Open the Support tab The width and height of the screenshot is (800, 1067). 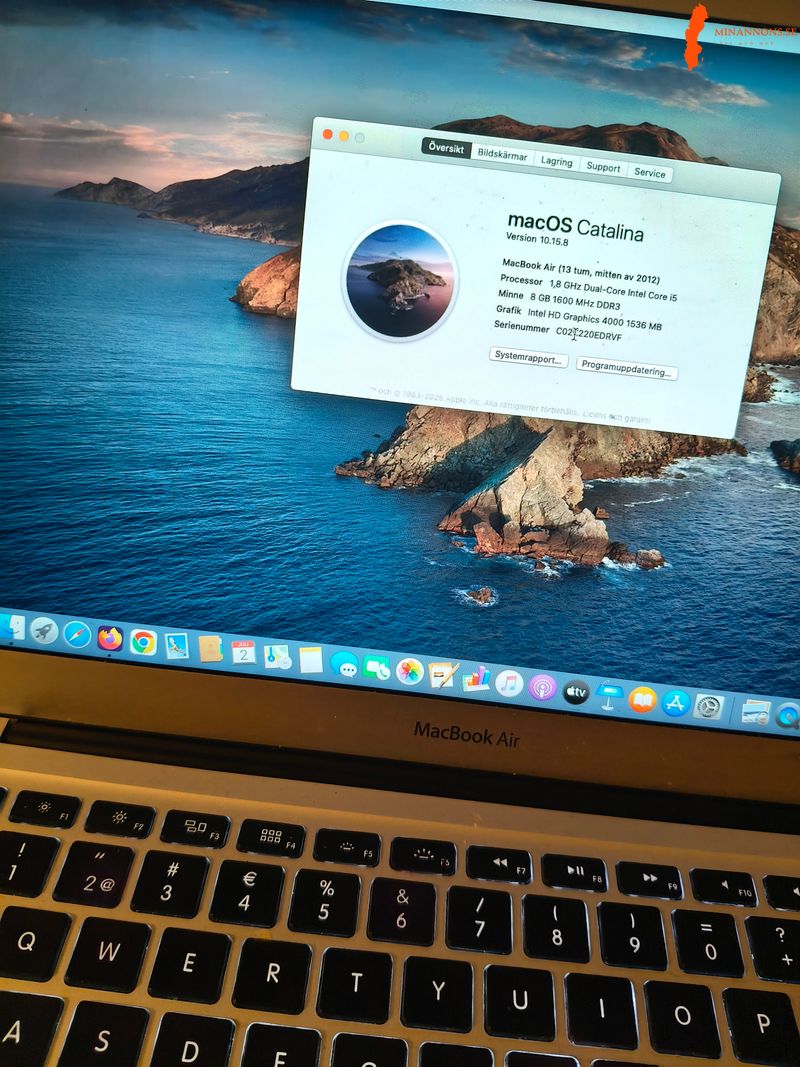tap(603, 167)
